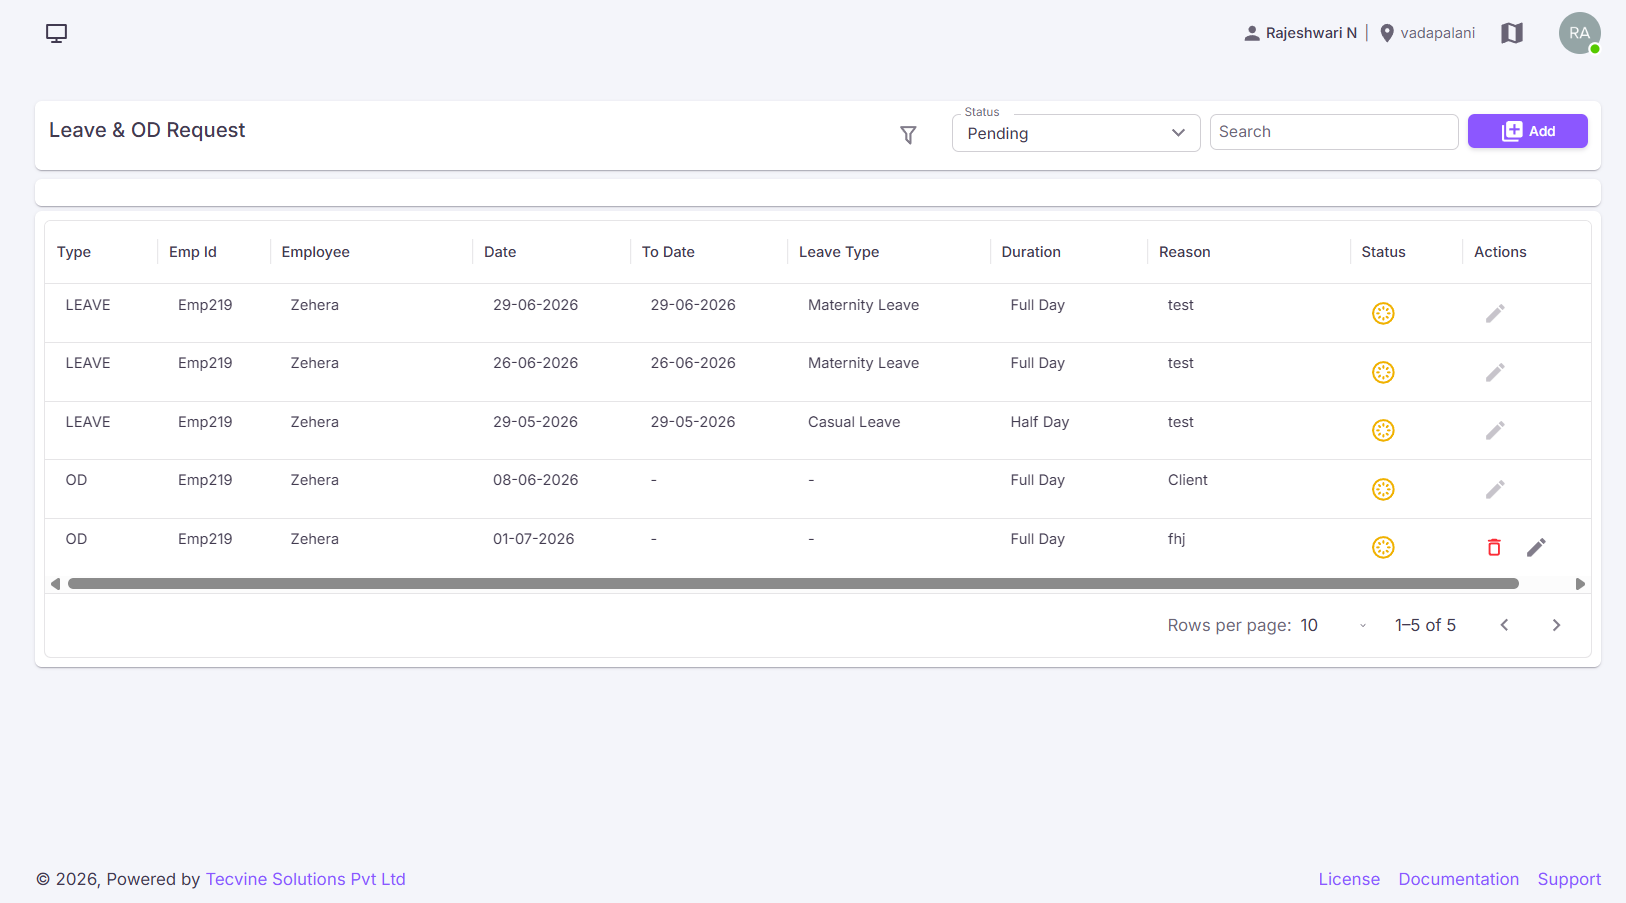Edit the 26-06-2026 Maternity Leave request
The image size is (1626, 903).
1495,372
